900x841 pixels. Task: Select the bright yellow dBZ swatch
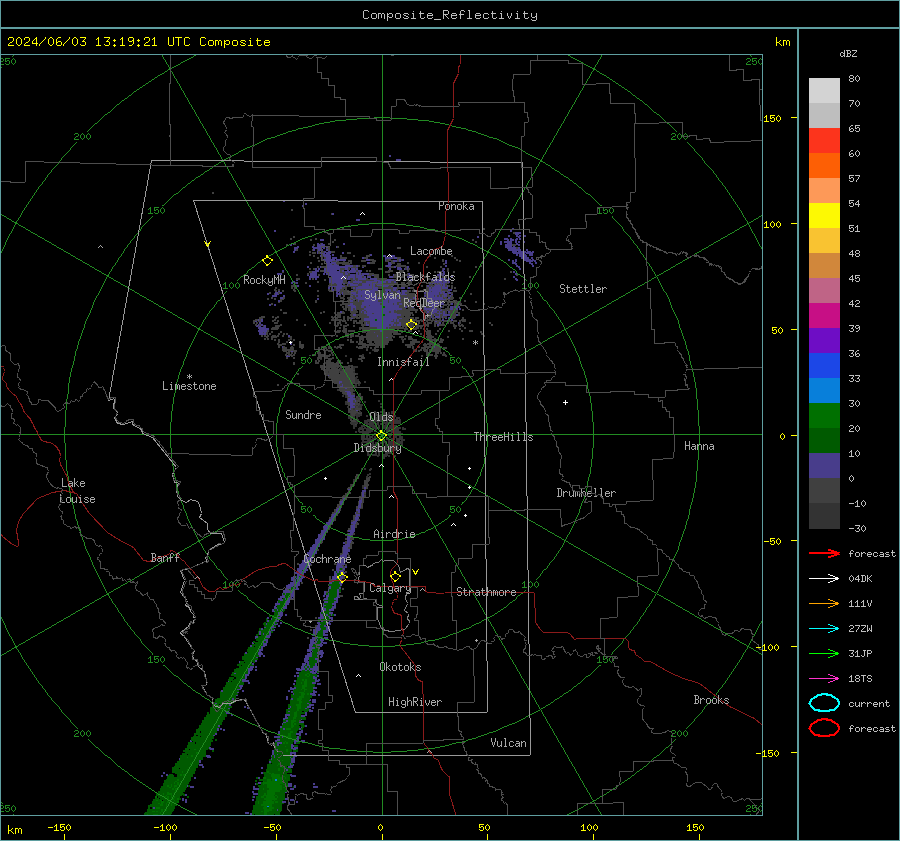coord(824,215)
